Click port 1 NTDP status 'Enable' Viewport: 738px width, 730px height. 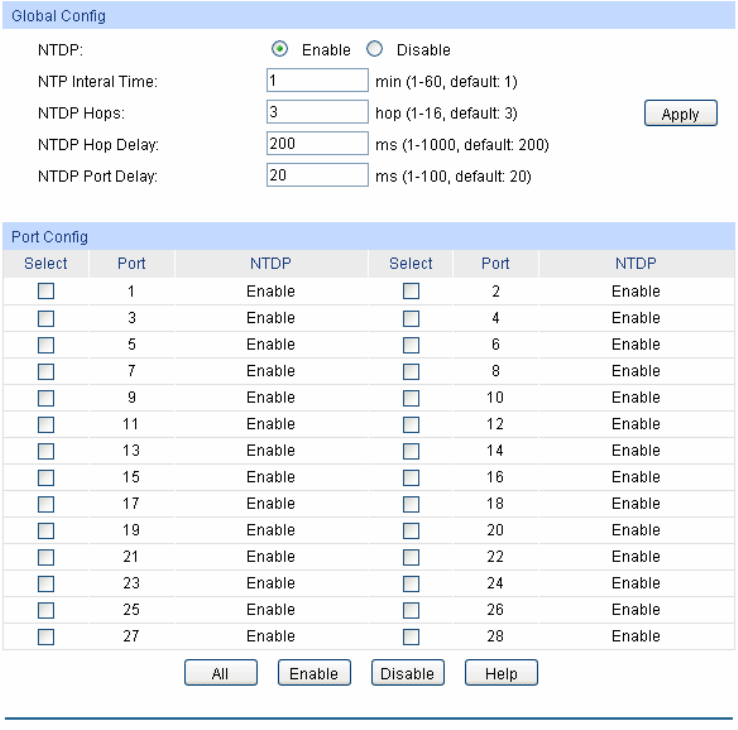click(x=271, y=291)
